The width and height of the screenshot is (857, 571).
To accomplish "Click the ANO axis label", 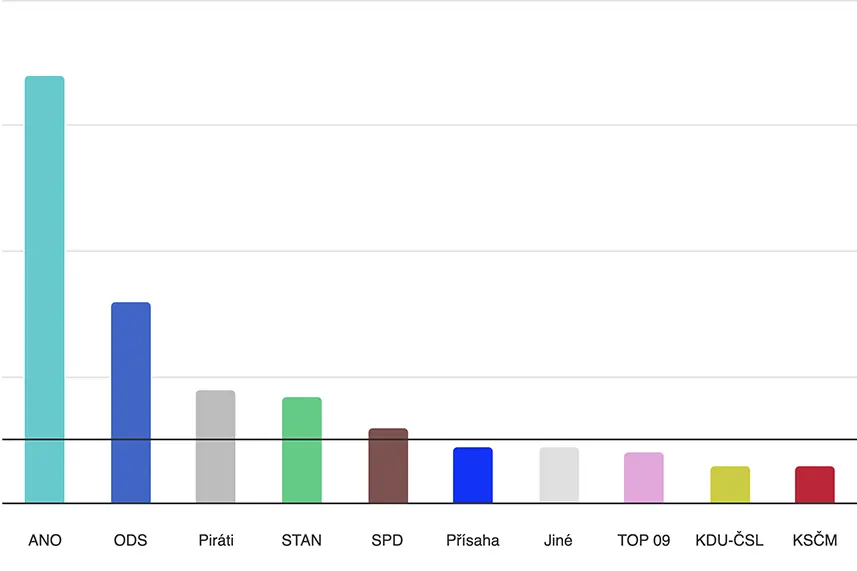I will tap(45, 540).
